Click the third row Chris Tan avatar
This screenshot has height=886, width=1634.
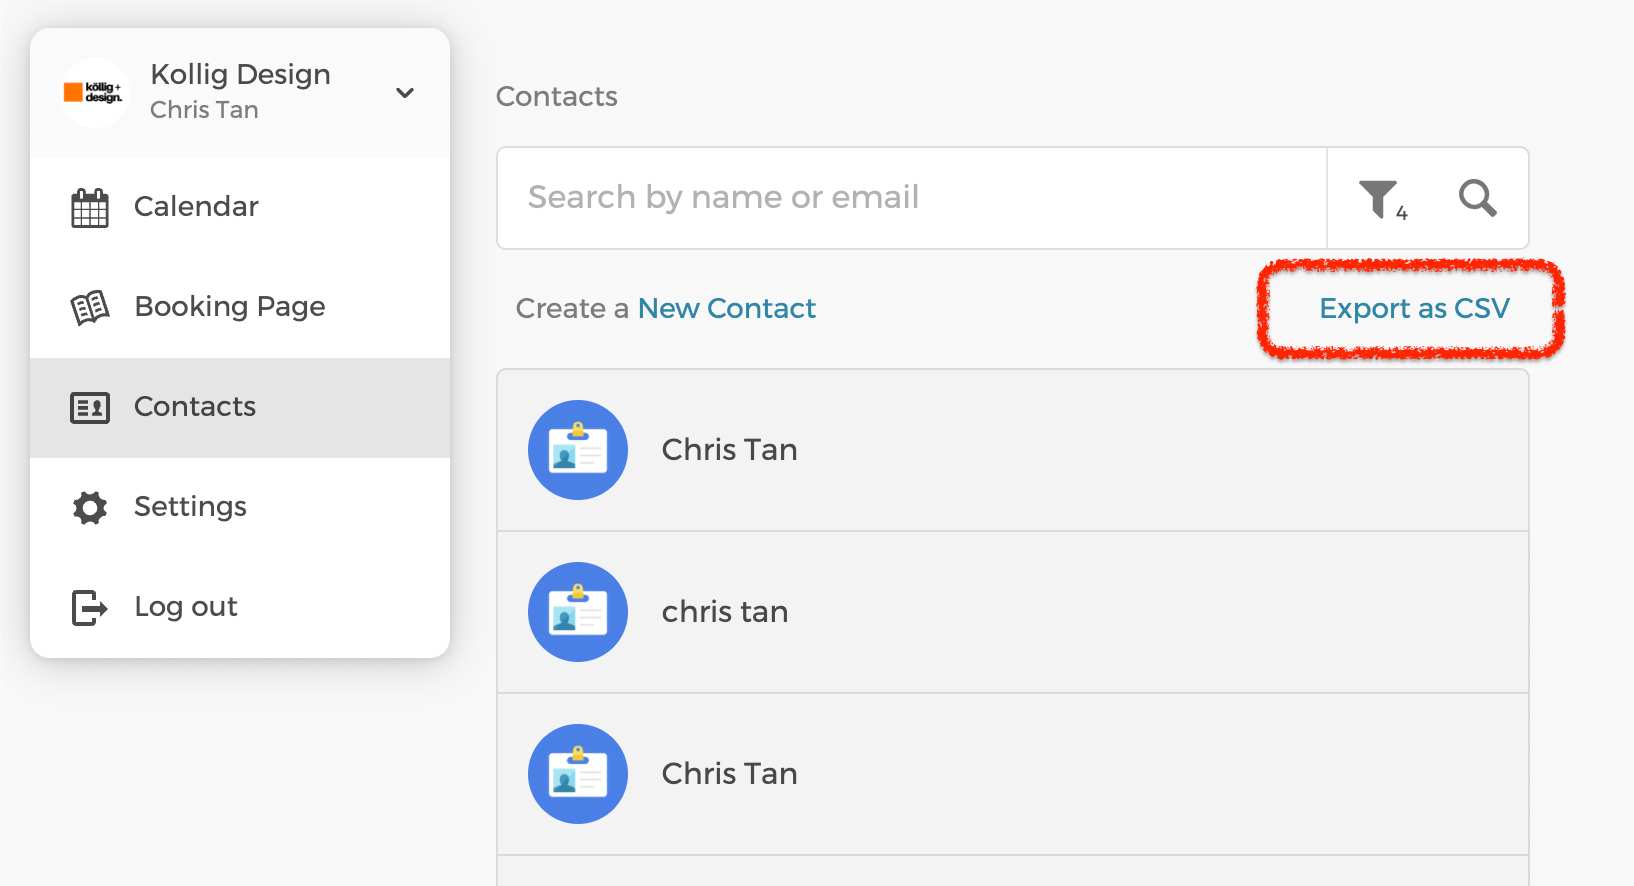coord(578,774)
